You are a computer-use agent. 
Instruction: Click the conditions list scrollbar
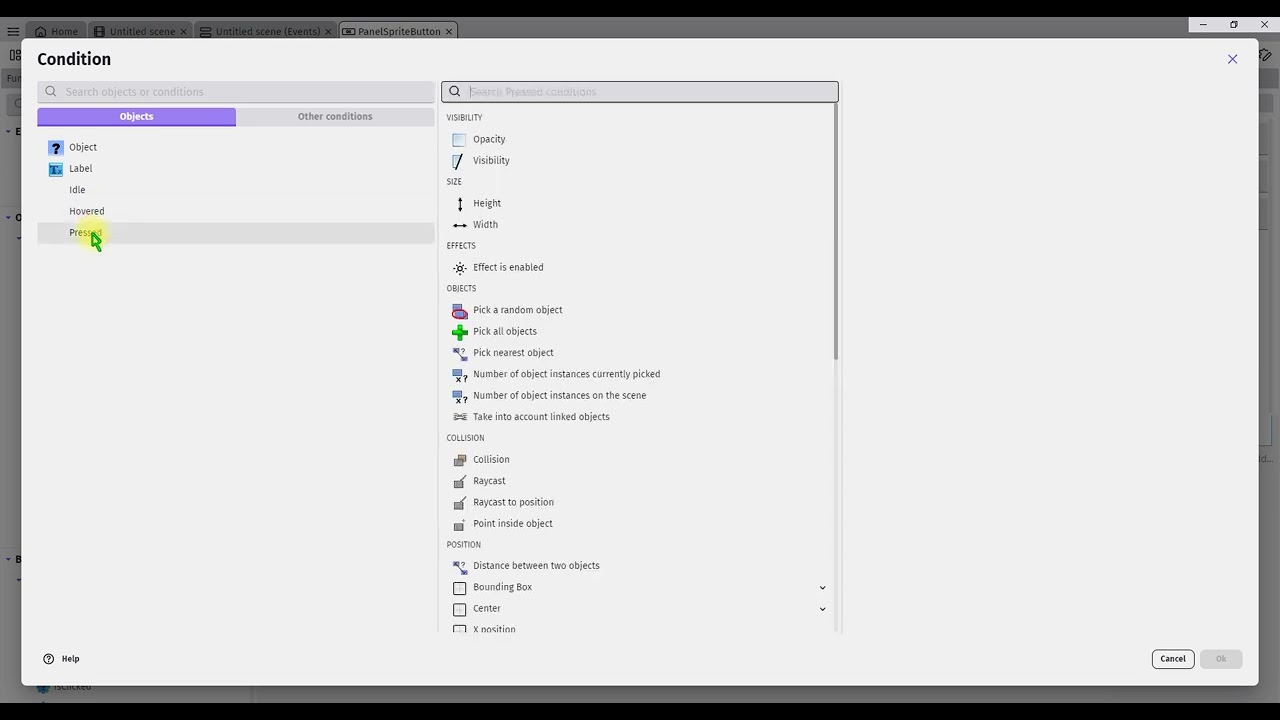835,231
